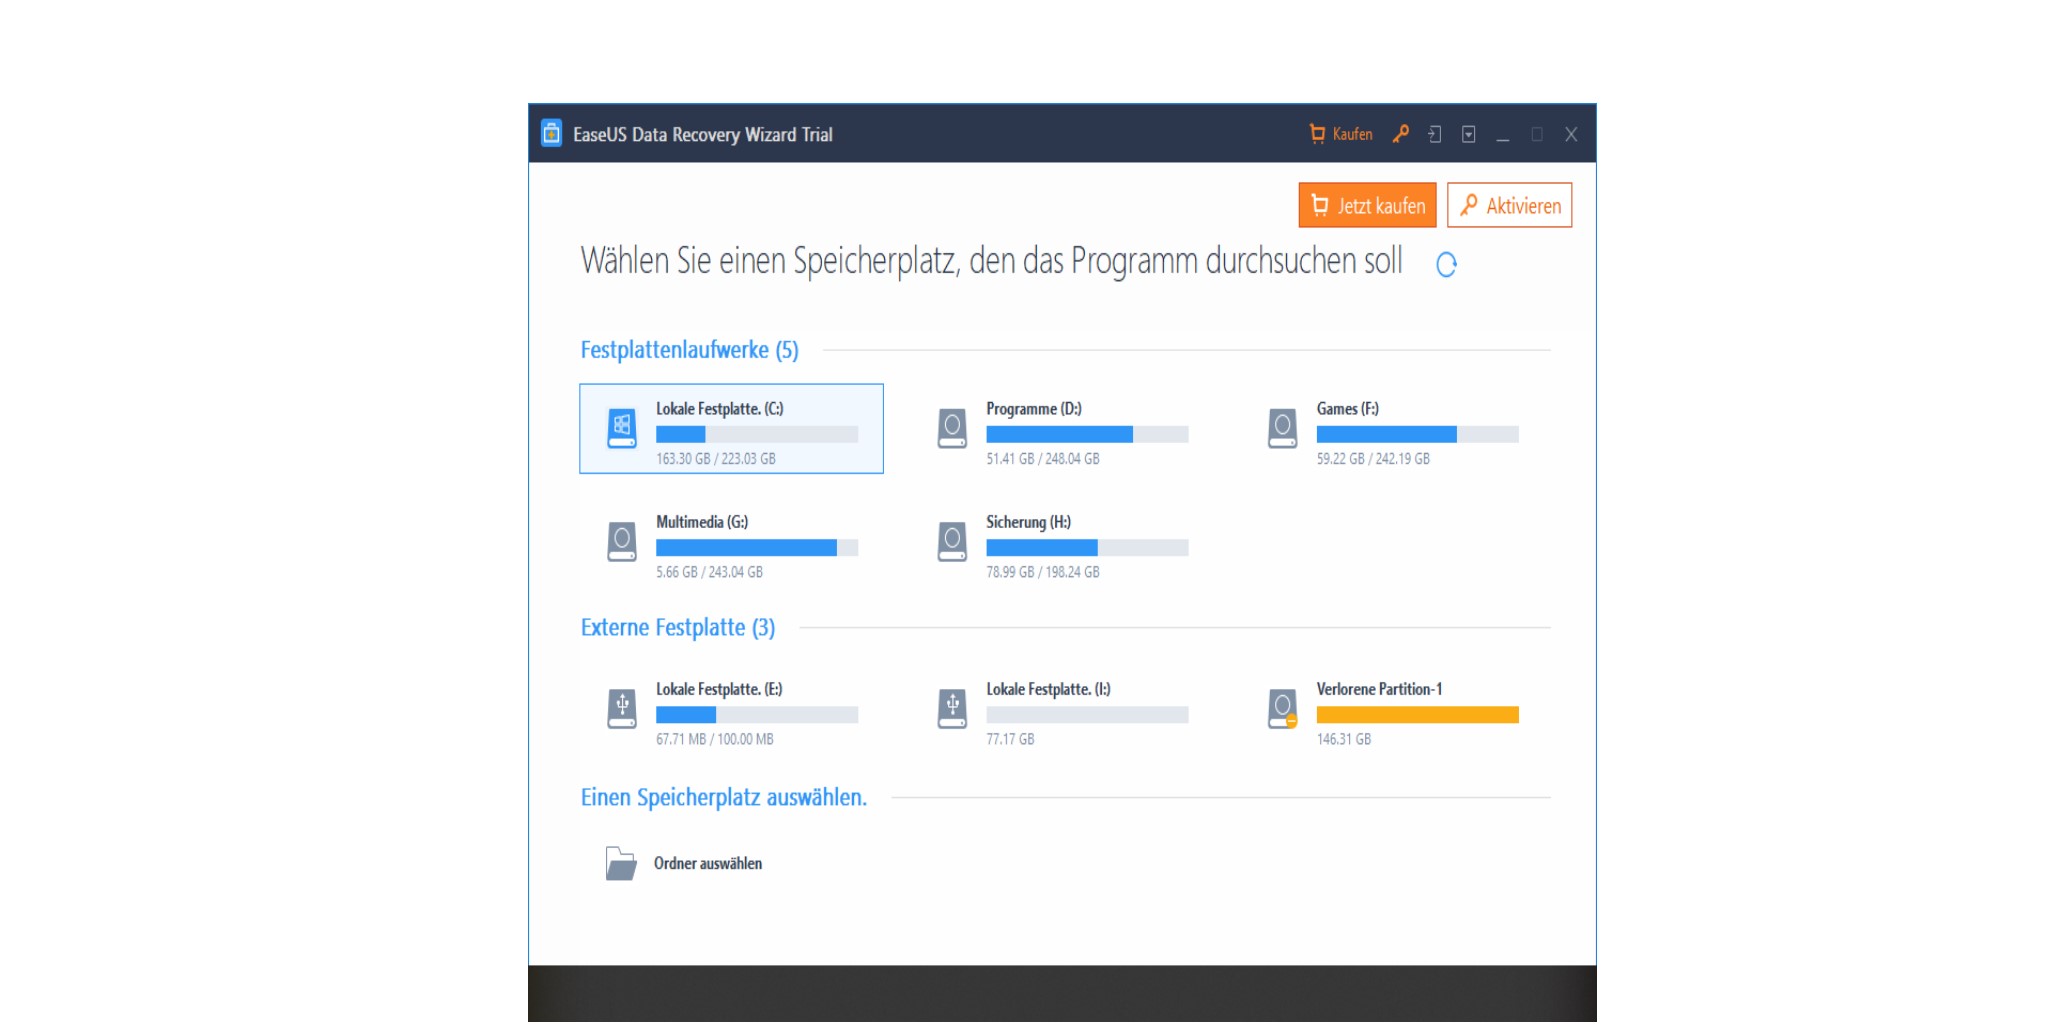This screenshot has height=1032, width=2056.
Task: Click the EaseUS app logo icon
Action: 551,133
